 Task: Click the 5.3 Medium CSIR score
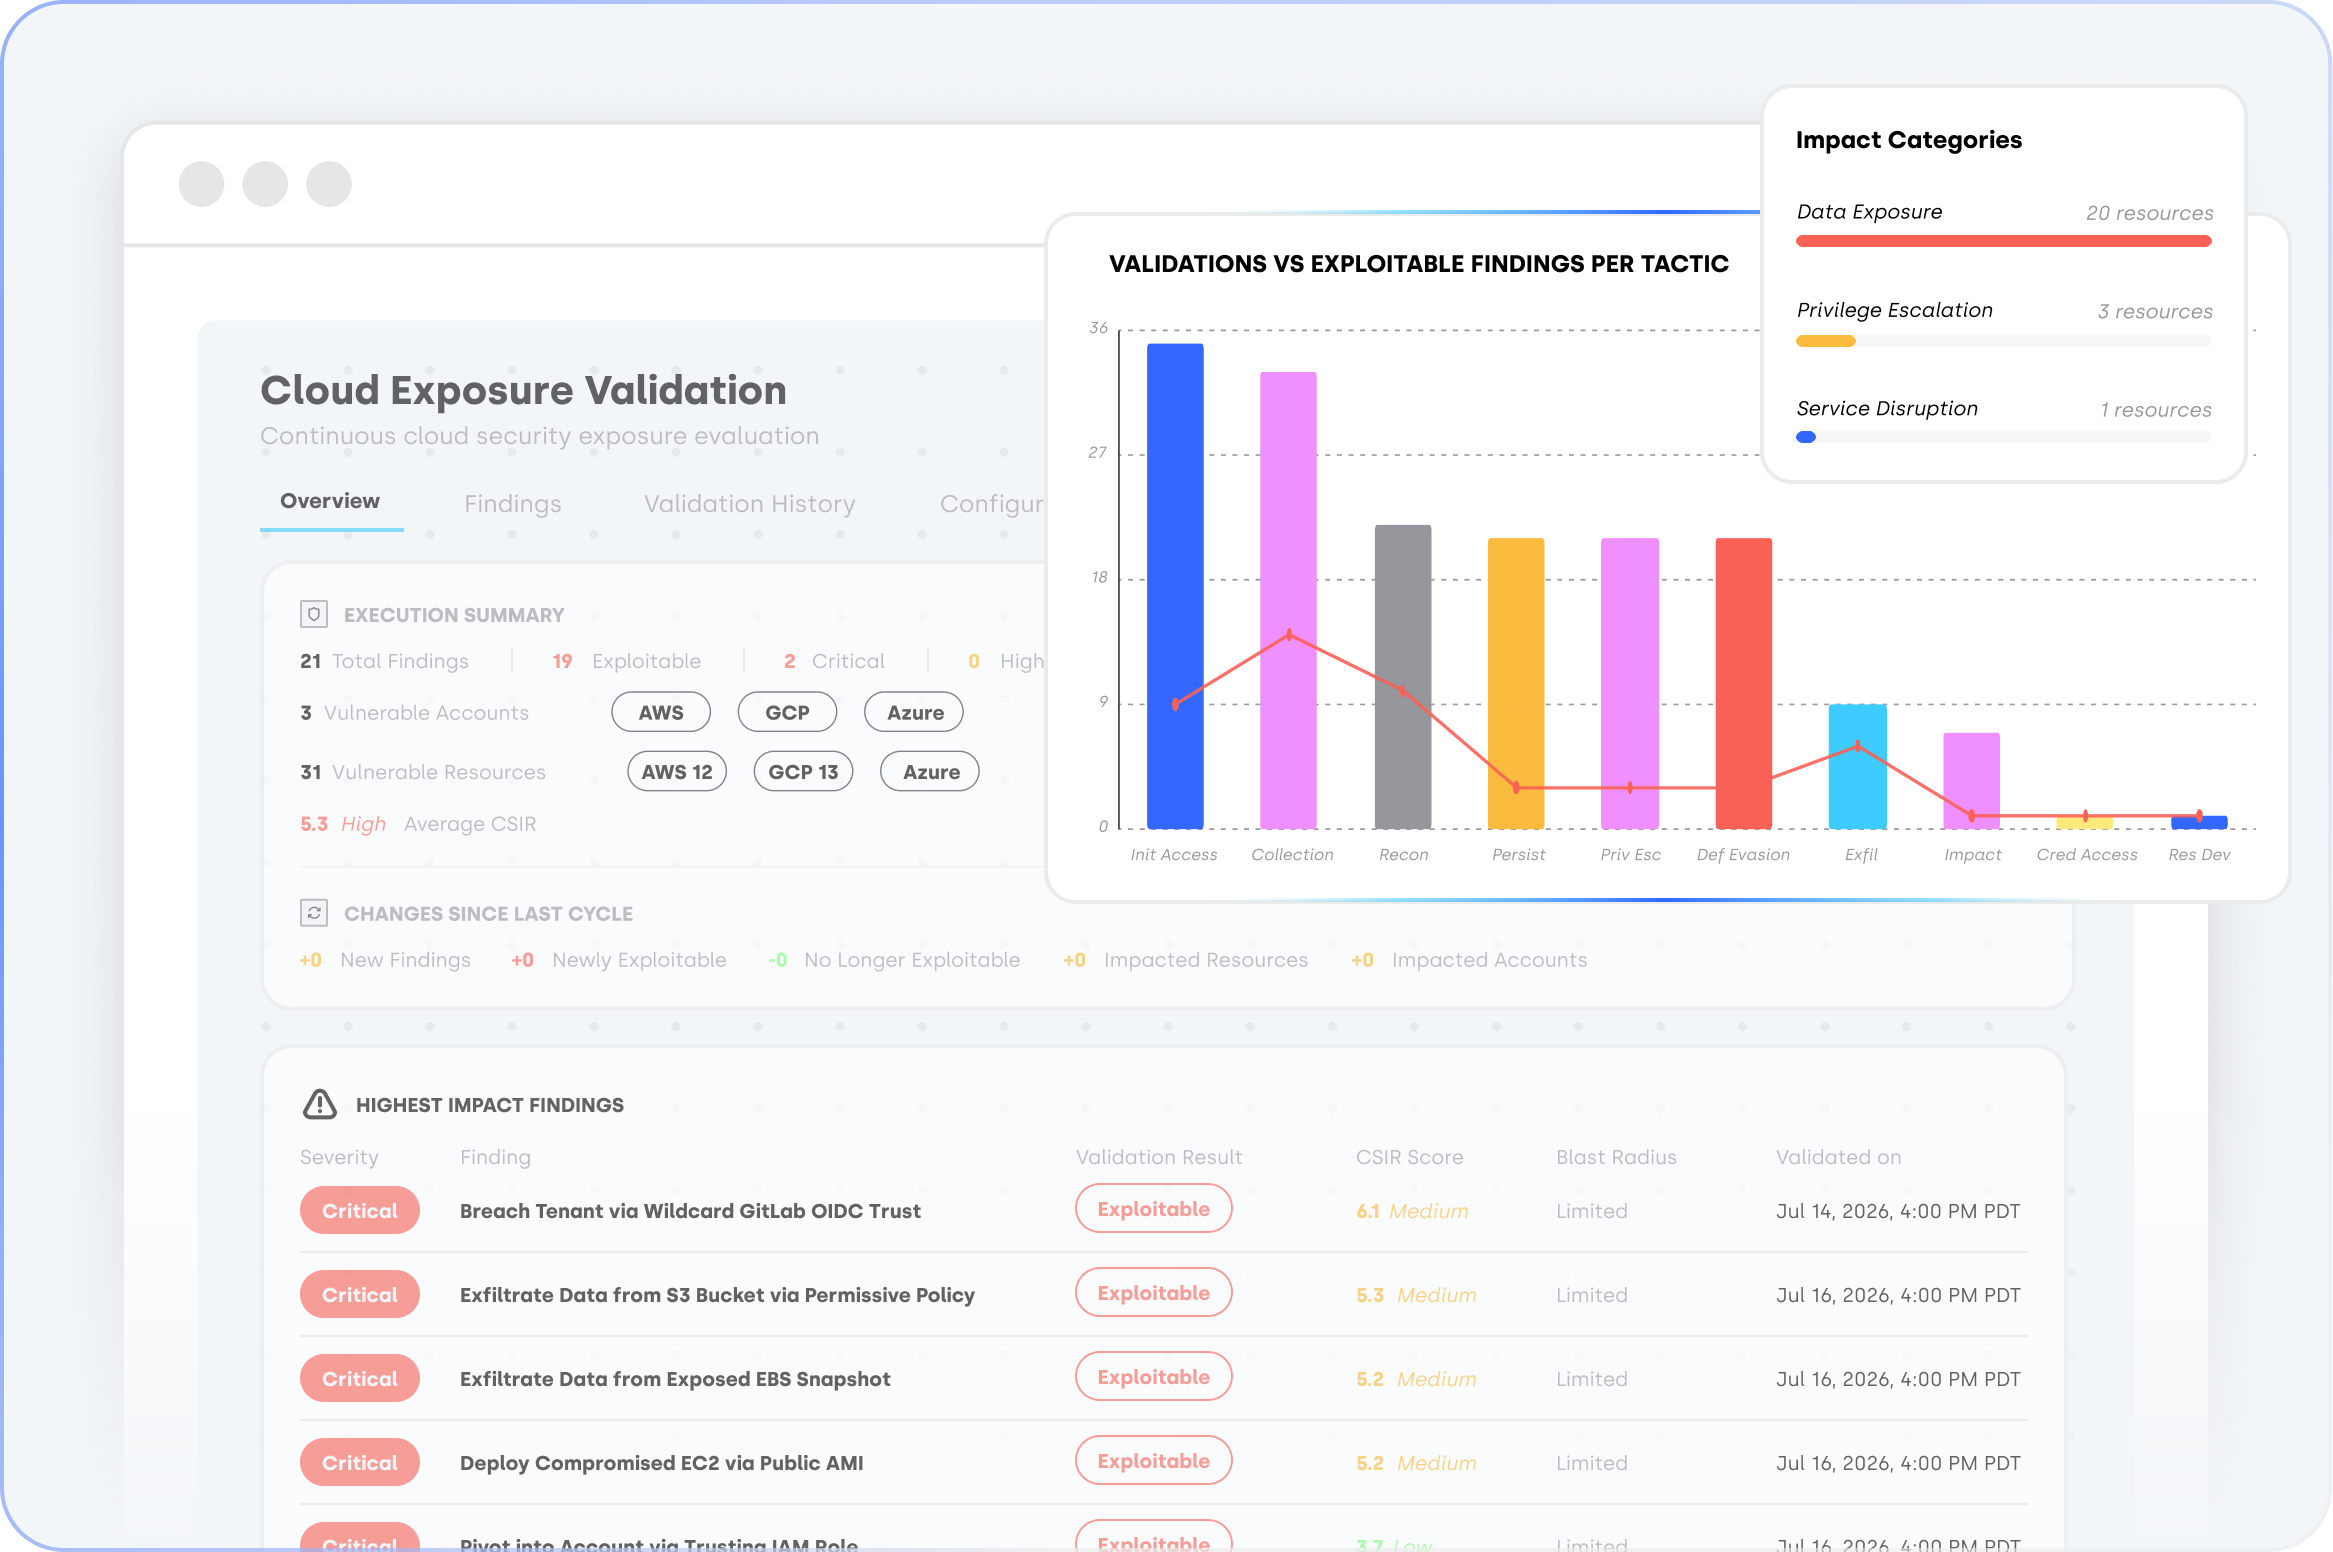point(1416,1295)
